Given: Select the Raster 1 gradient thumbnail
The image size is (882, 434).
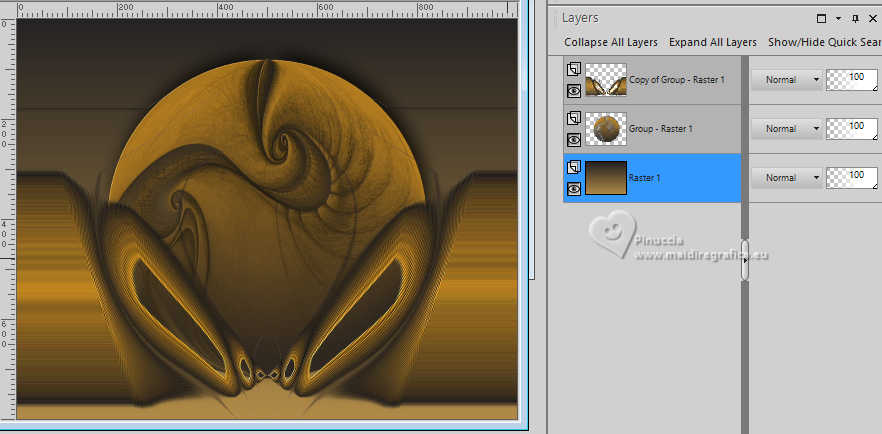Looking at the screenshot, I should pos(606,178).
